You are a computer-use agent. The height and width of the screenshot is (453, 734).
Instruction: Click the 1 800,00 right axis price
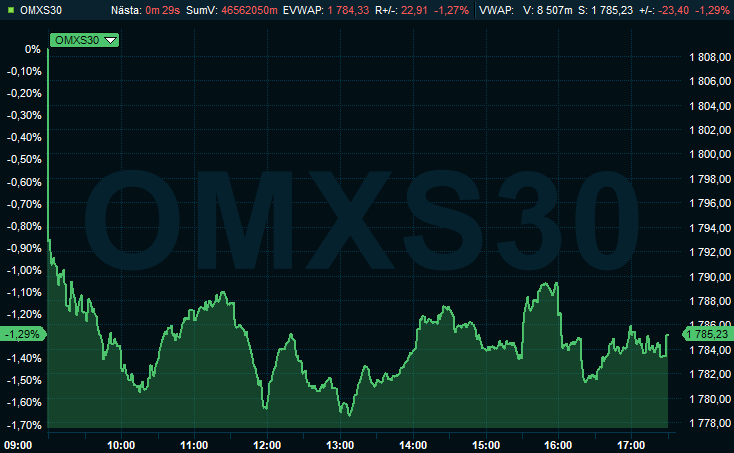click(x=710, y=154)
